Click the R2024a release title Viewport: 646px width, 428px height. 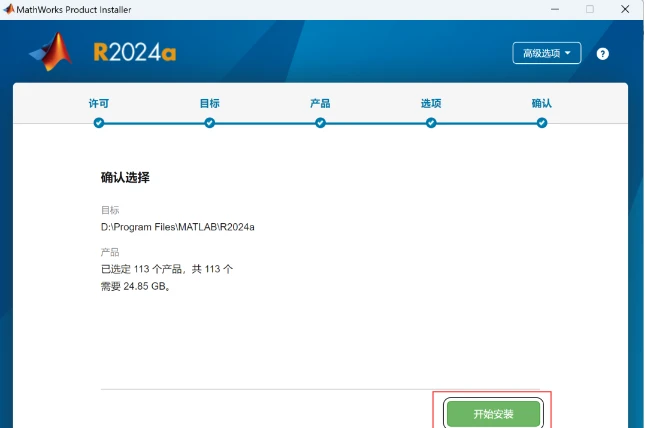tap(135, 53)
